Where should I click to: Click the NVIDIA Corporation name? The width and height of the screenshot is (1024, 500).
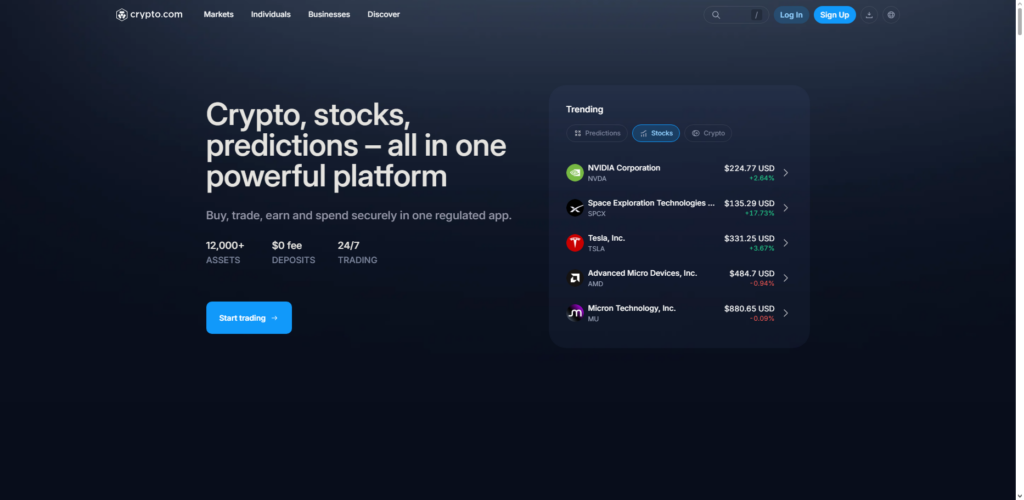click(x=624, y=168)
